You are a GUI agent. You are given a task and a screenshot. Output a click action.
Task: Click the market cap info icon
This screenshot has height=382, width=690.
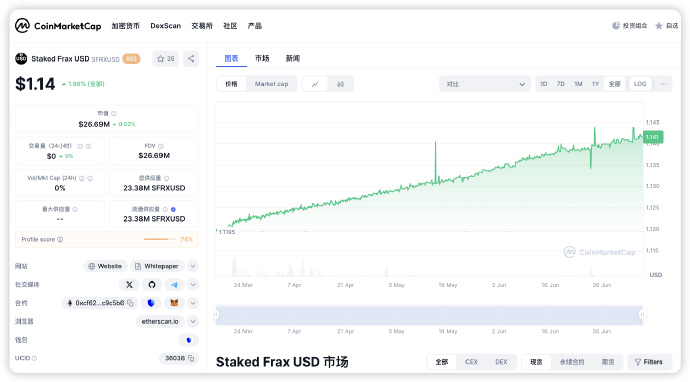[114, 114]
